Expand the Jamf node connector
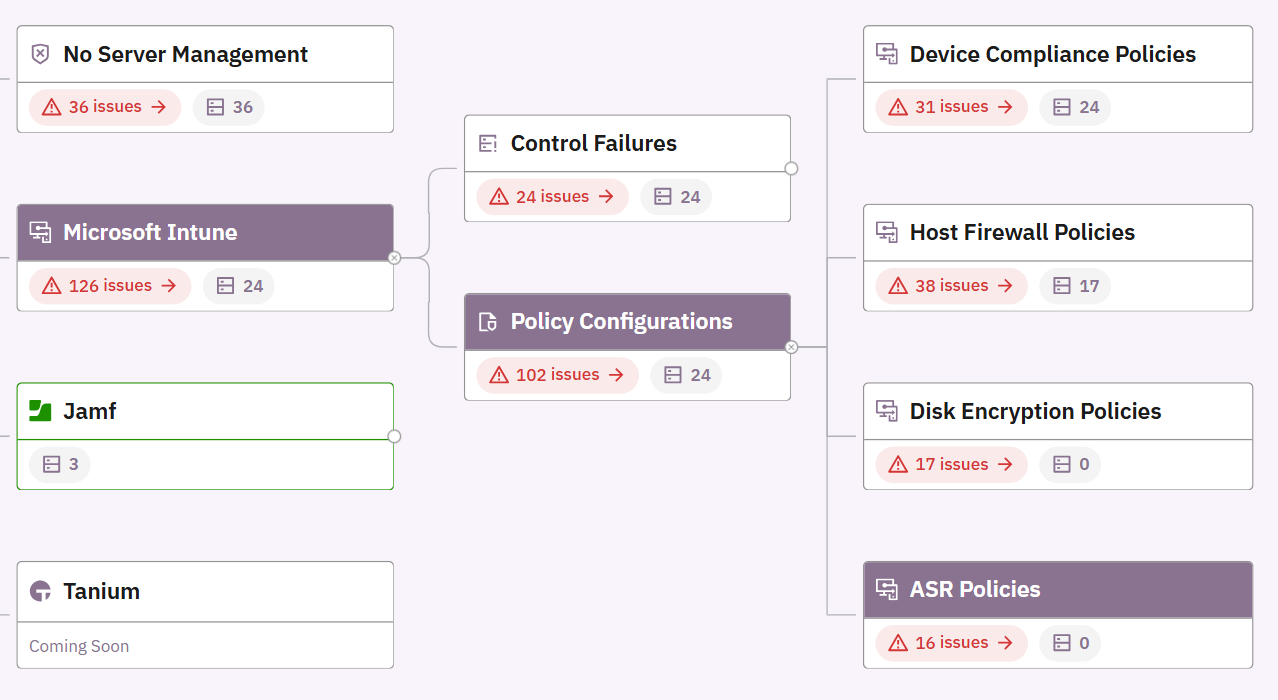Viewport: 1278px width, 700px height. (x=394, y=436)
